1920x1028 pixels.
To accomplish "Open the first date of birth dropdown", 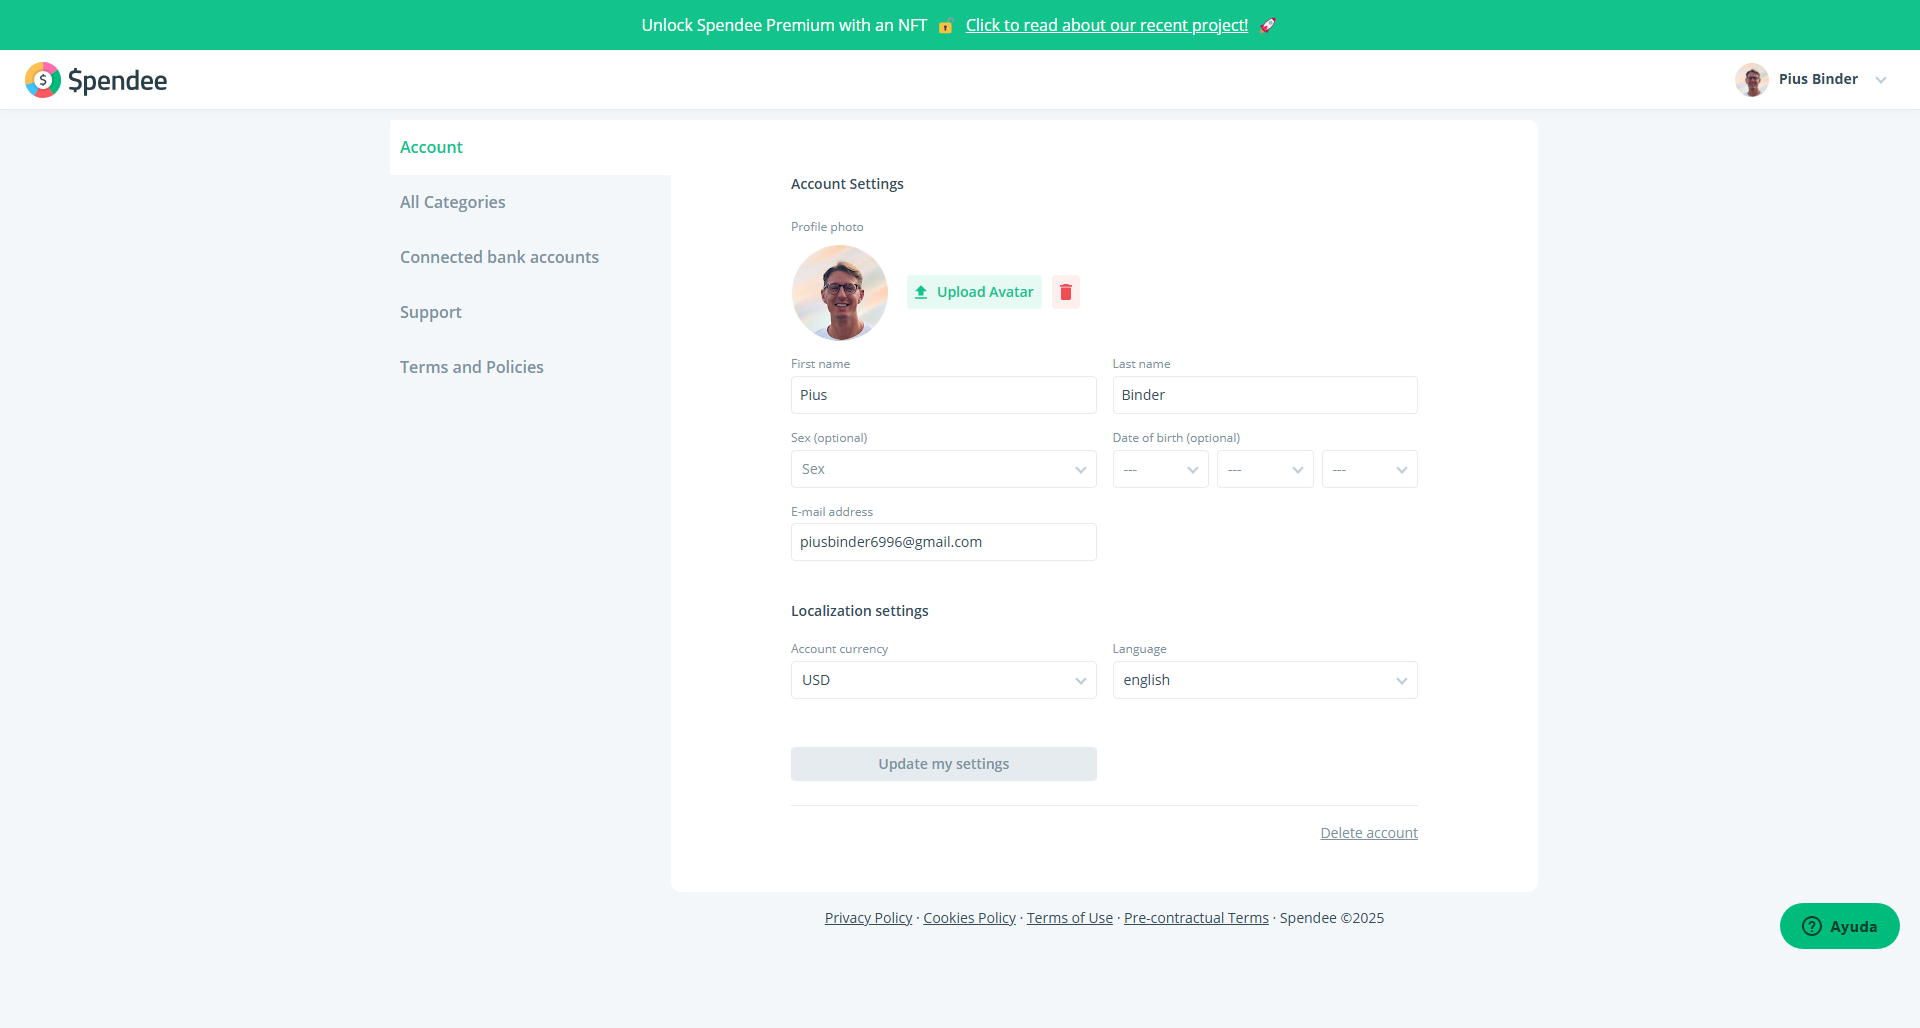I will (x=1160, y=469).
